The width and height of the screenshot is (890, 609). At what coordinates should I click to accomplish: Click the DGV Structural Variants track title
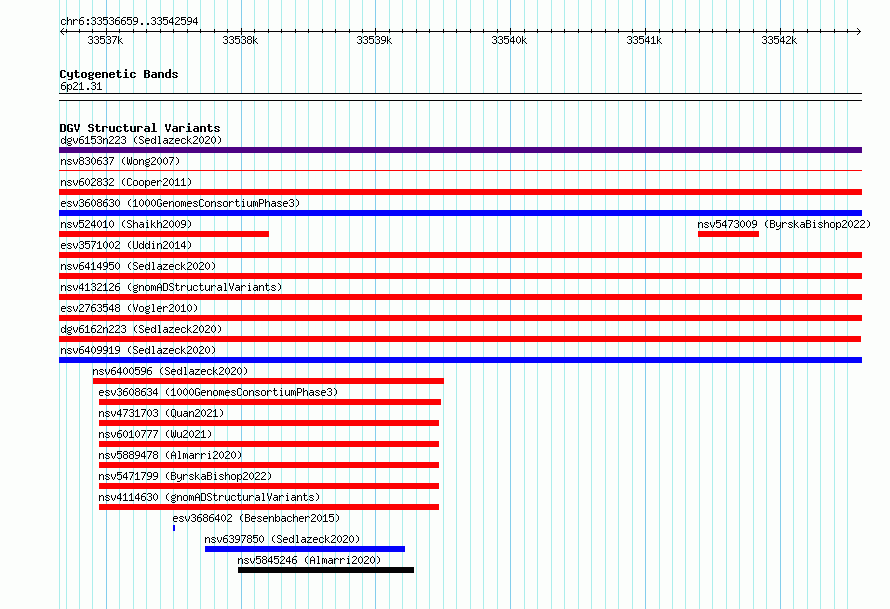click(x=140, y=128)
